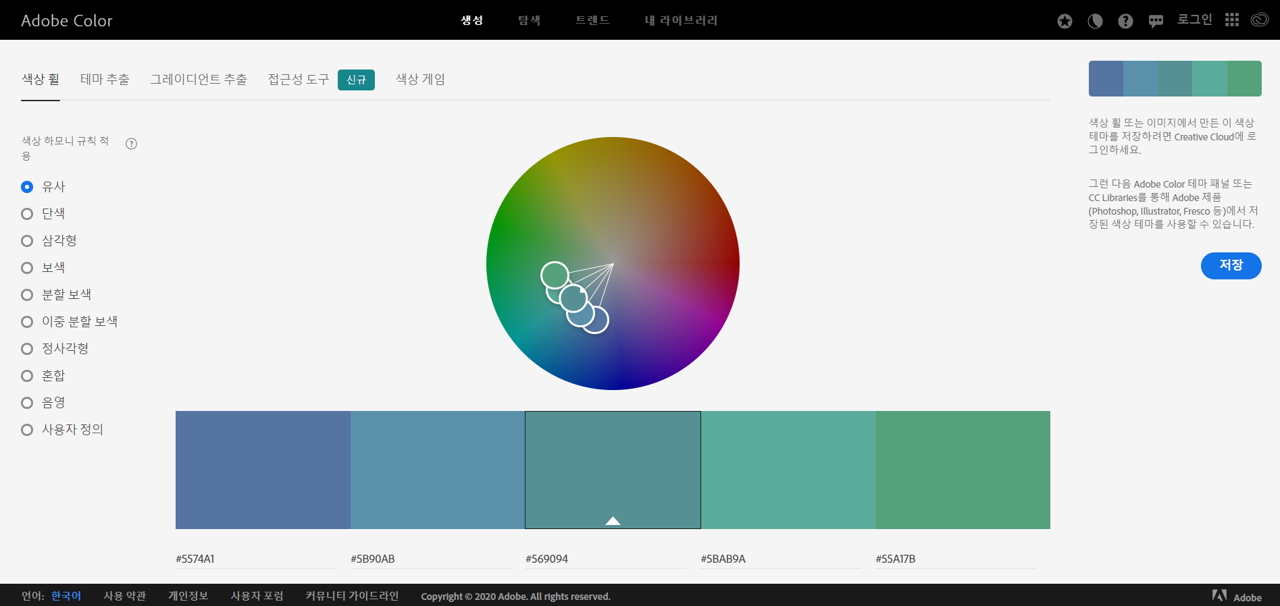Viewport: 1280px width, 606px height.
Task: Click the harmony rule help icon
Action: pos(131,144)
